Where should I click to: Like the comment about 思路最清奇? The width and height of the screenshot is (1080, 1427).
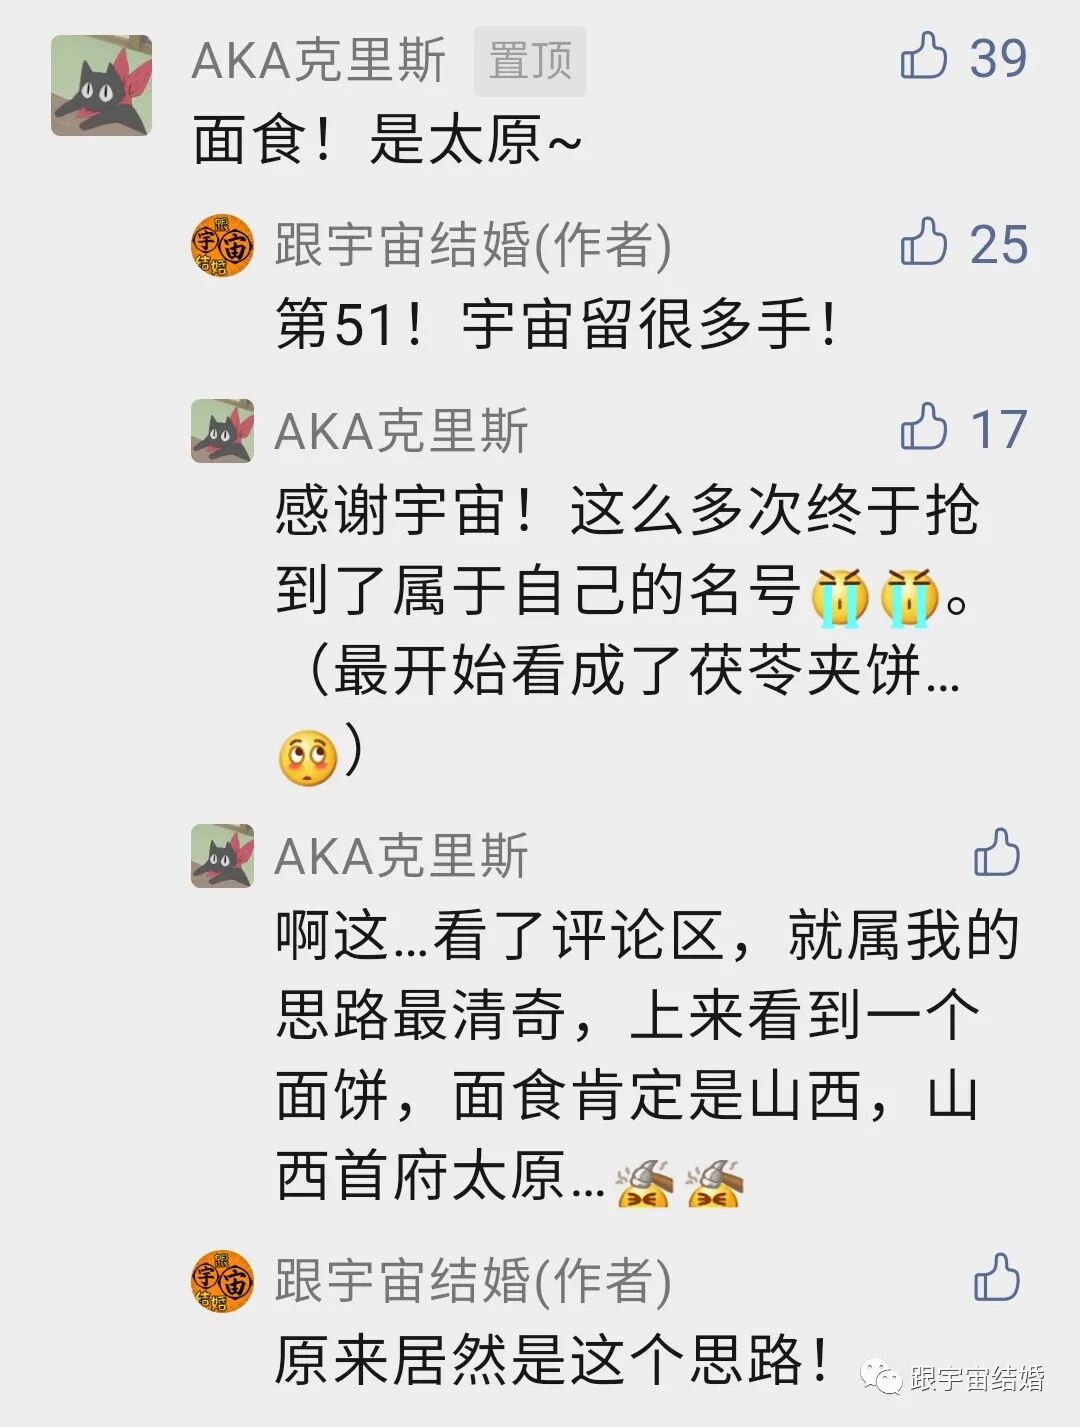997,853
